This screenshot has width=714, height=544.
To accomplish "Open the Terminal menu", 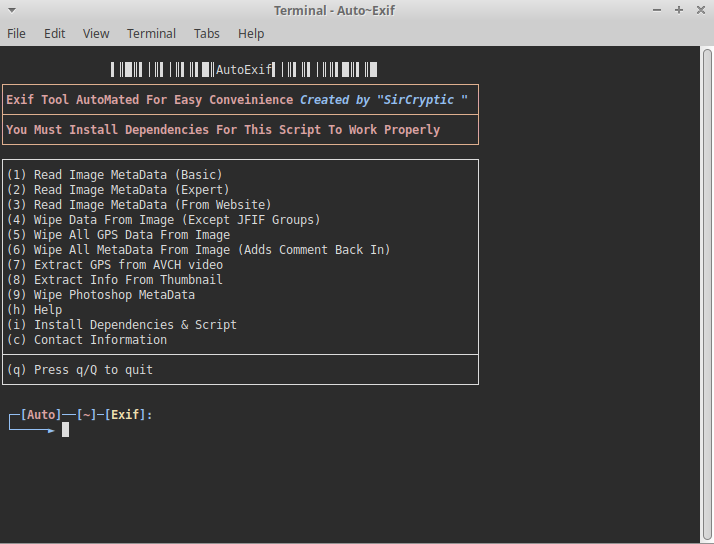I will point(151,33).
